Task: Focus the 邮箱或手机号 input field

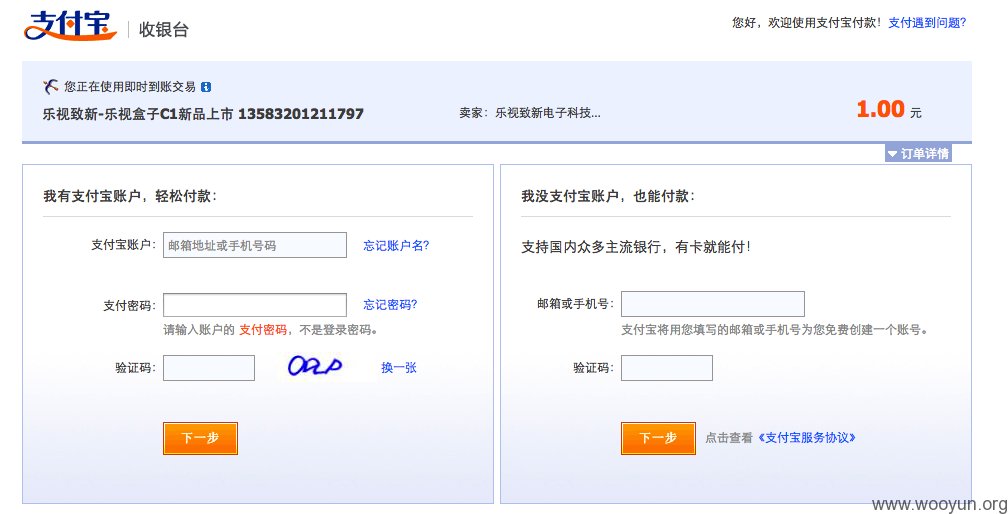Action: coord(712,304)
